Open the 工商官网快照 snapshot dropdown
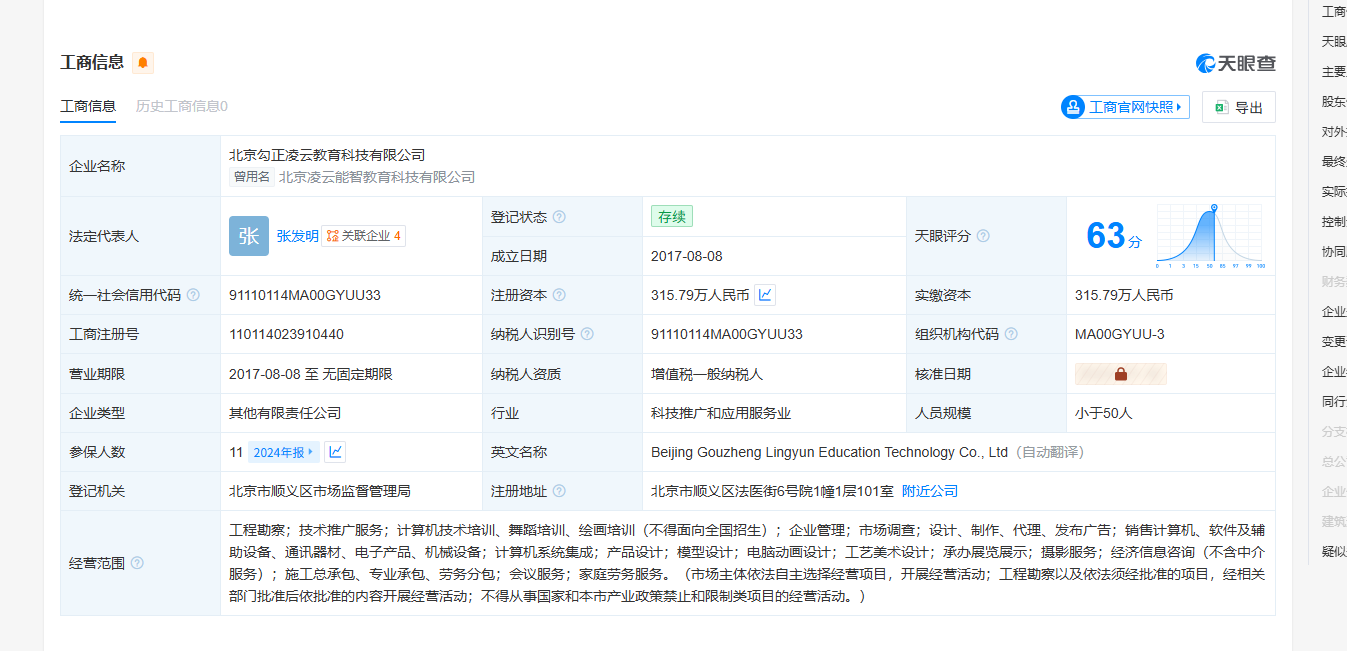This screenshot has width=1347, height=651. pyautogui.click(x=1125, y=107)
